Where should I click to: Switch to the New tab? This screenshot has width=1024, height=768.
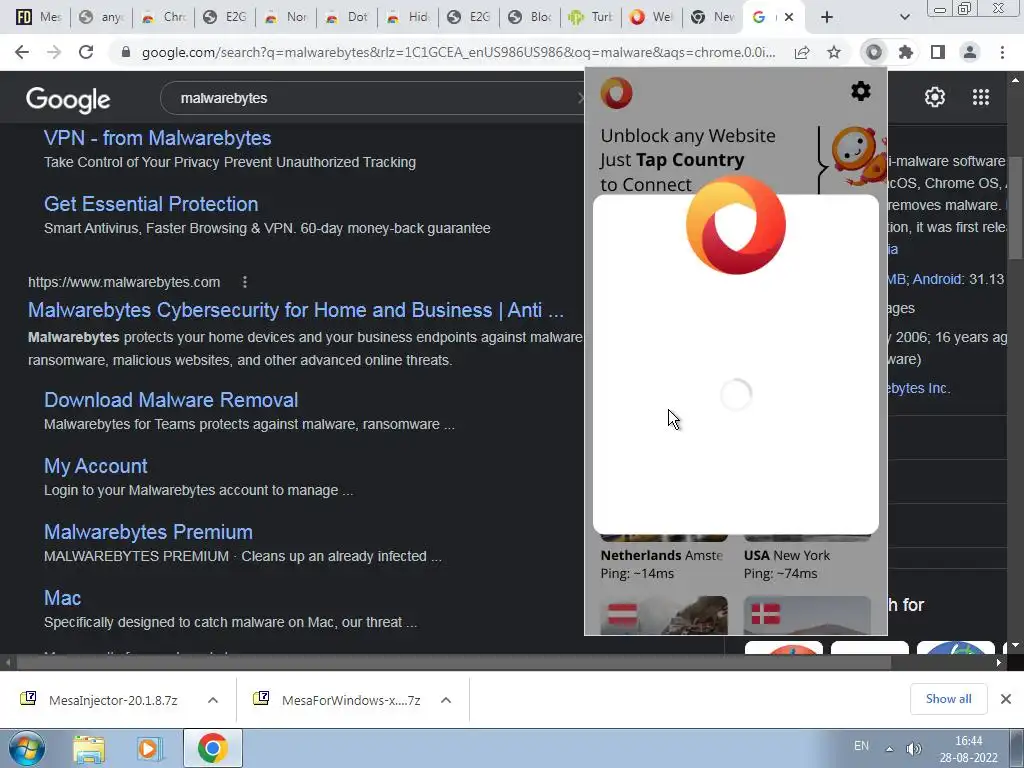[713, 17]
